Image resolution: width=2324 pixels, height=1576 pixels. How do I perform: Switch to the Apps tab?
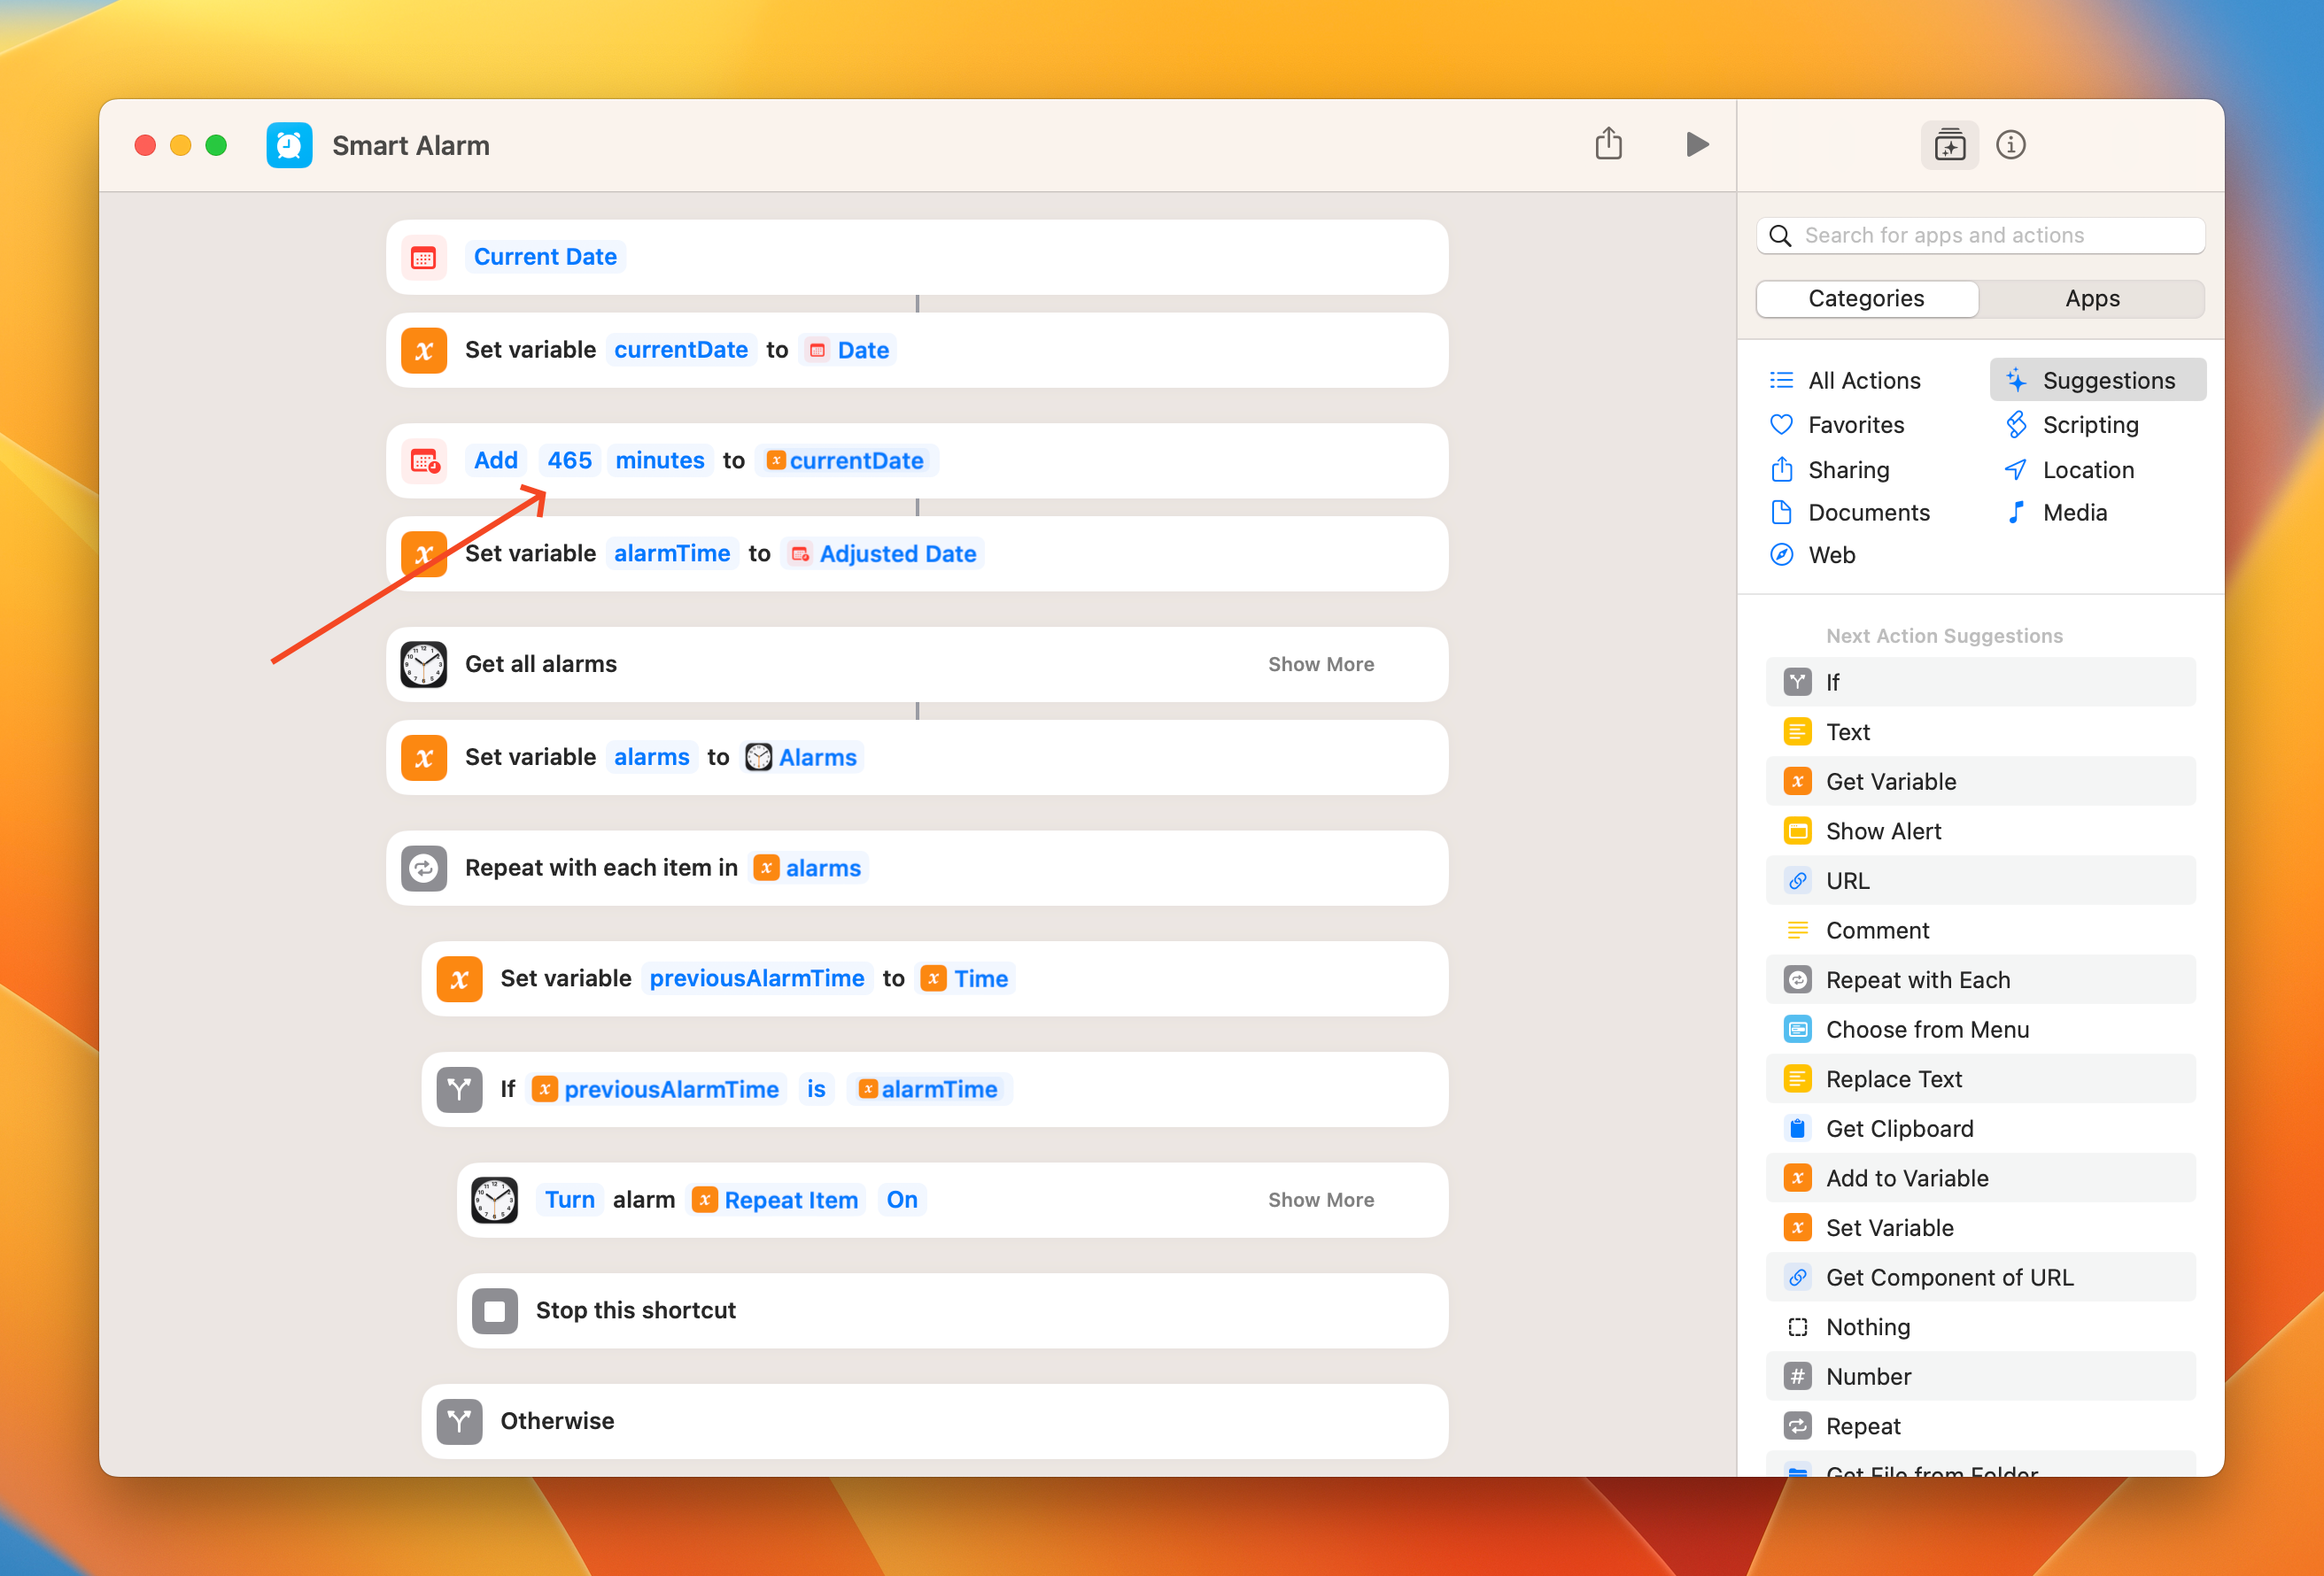[x=2092, y=298]
